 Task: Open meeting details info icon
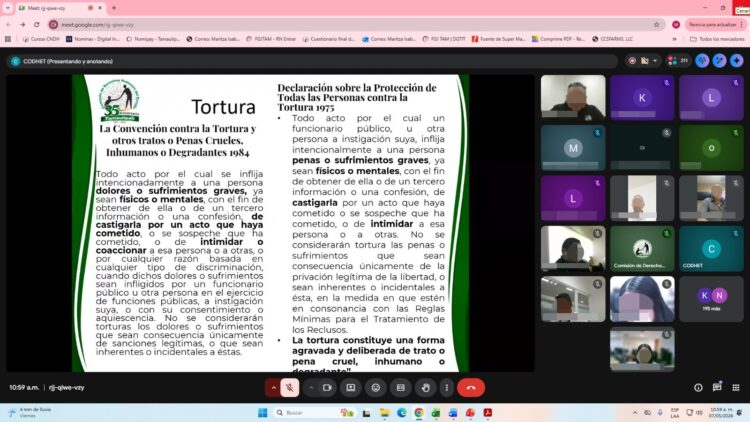(698, 388)
